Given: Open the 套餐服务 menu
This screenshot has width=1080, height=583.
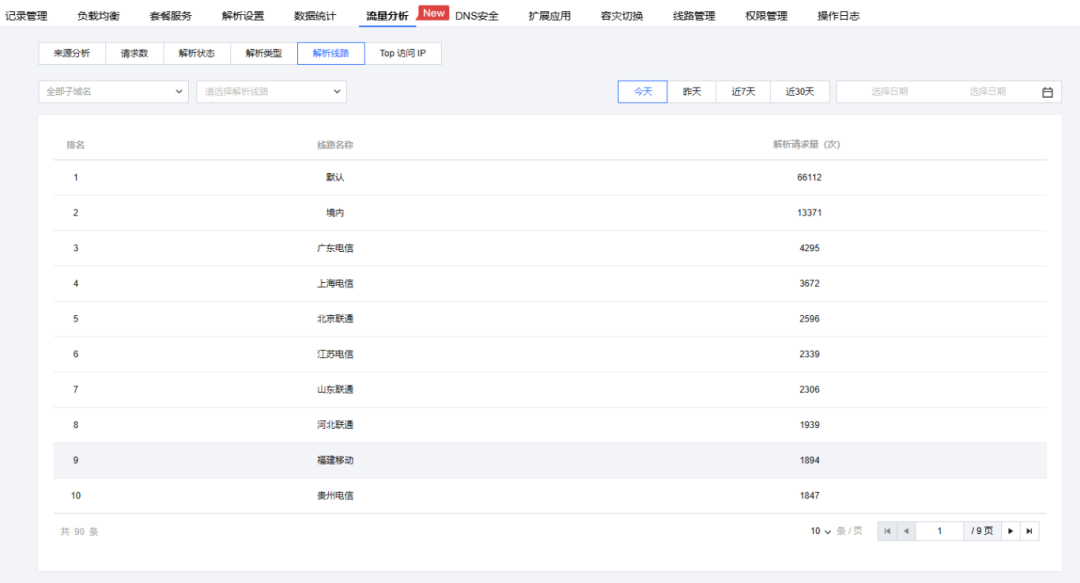Looking at the screenshot, I should [171, 16].
